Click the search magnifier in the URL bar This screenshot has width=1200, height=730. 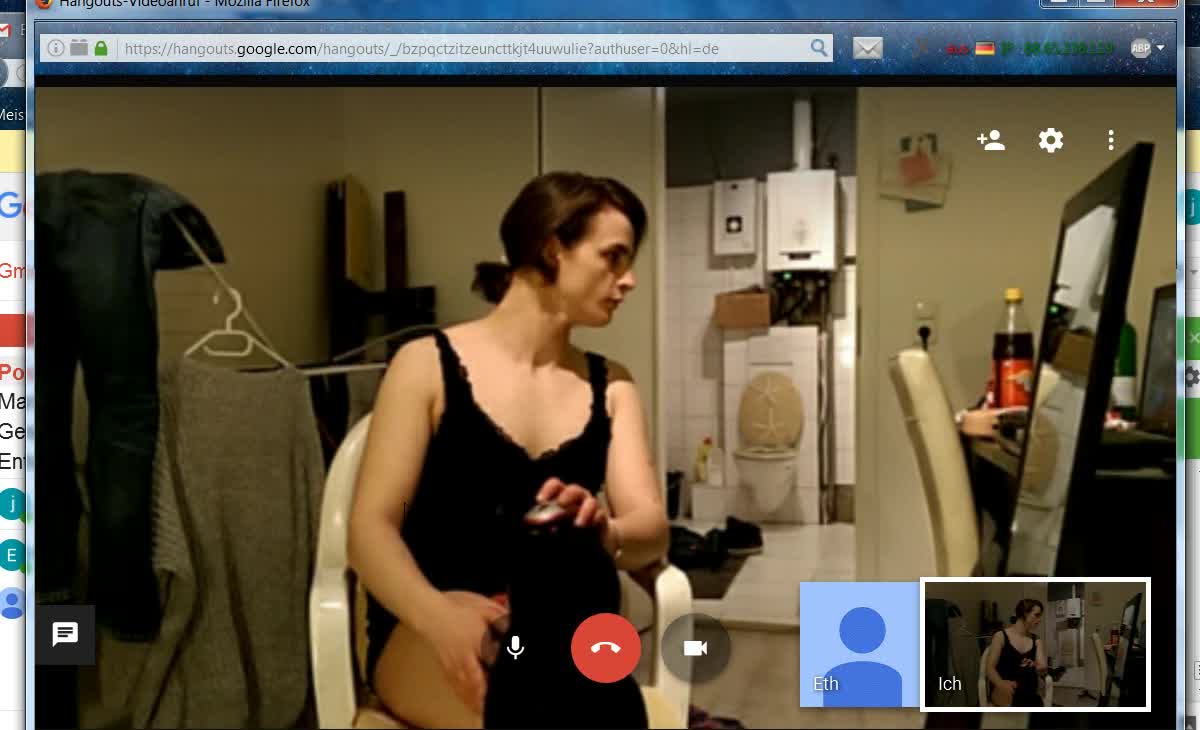pyautogui.click(x=819, y=48)
